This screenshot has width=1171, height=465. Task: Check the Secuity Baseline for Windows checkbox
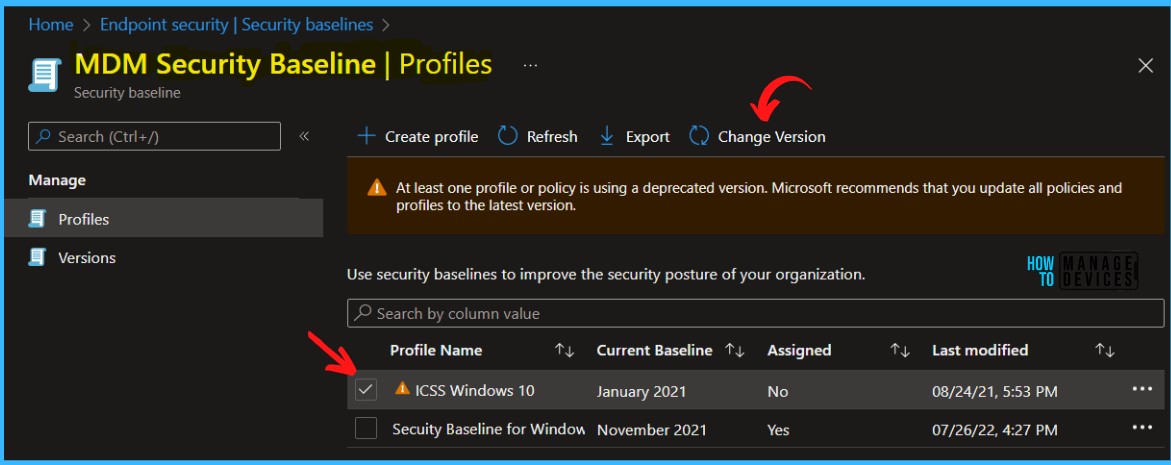pos(366,428)
